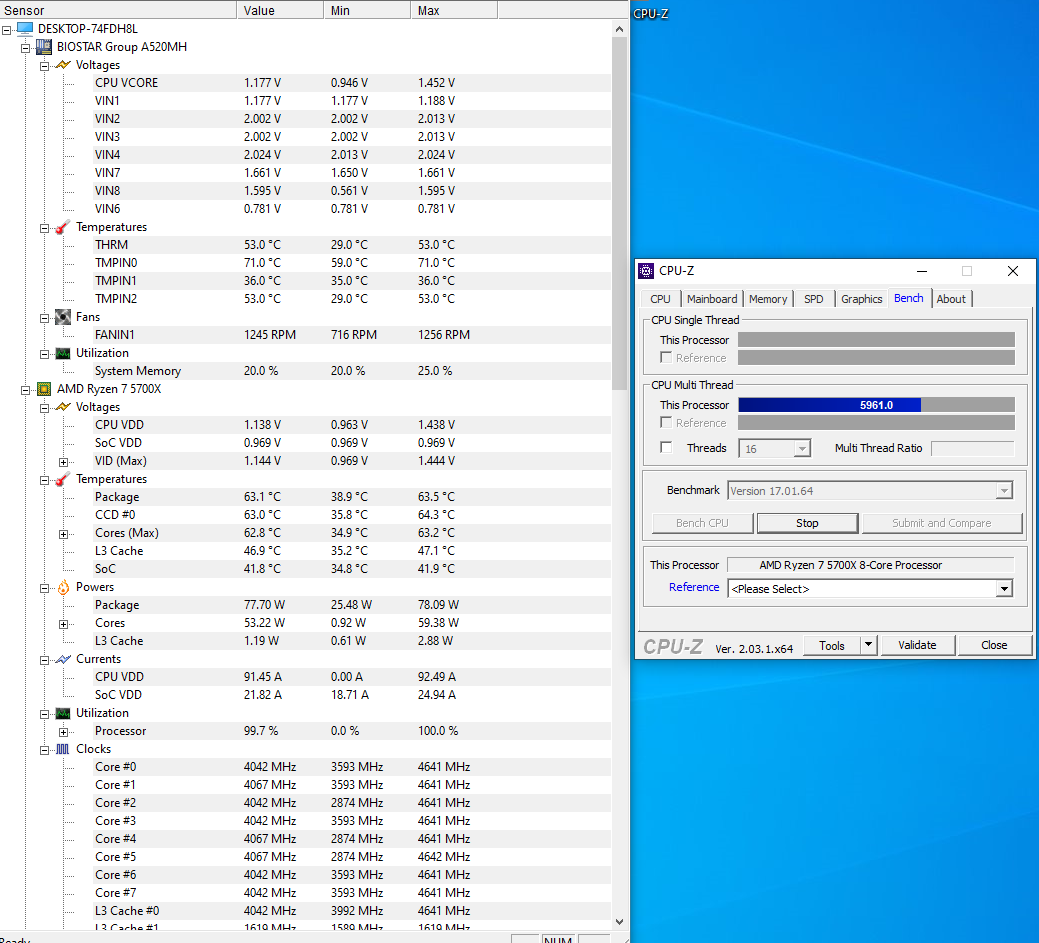The height and width of the screenshot is (943, 1039).
Task: Collapse the BIOSTAR Group A520MH node
Action: [x=25, y=48]
